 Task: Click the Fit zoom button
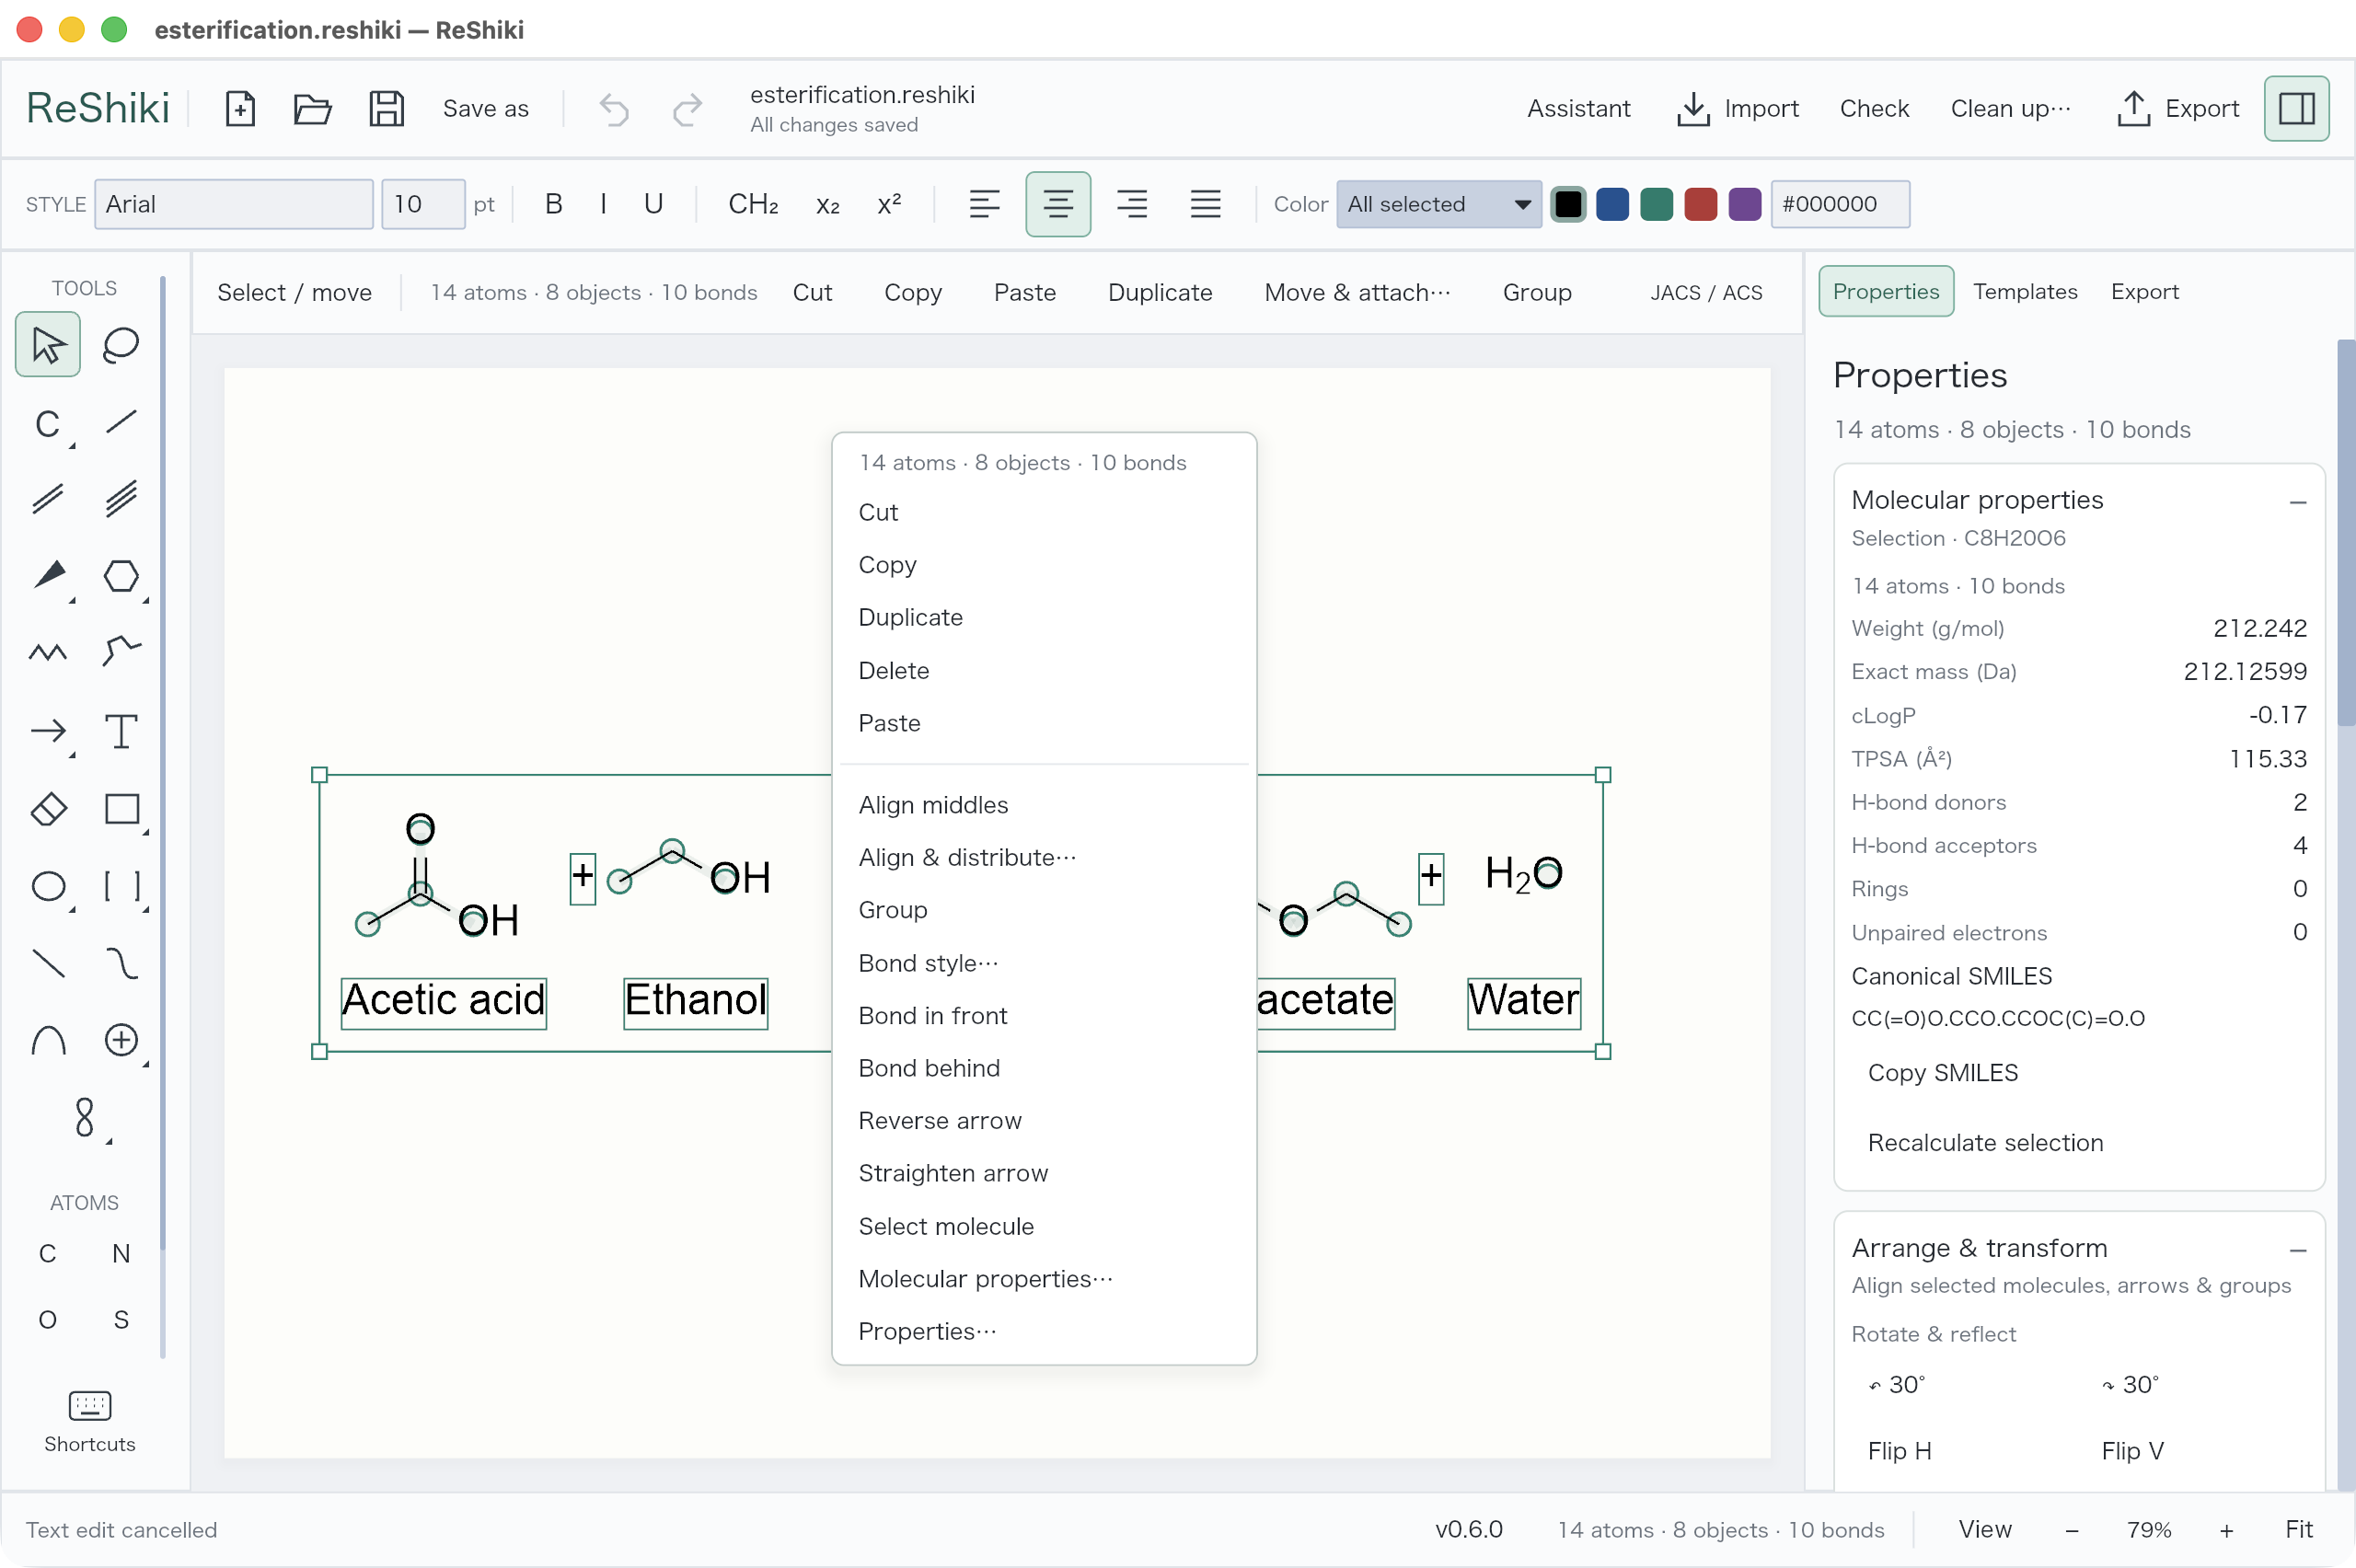[2298, 1529]
